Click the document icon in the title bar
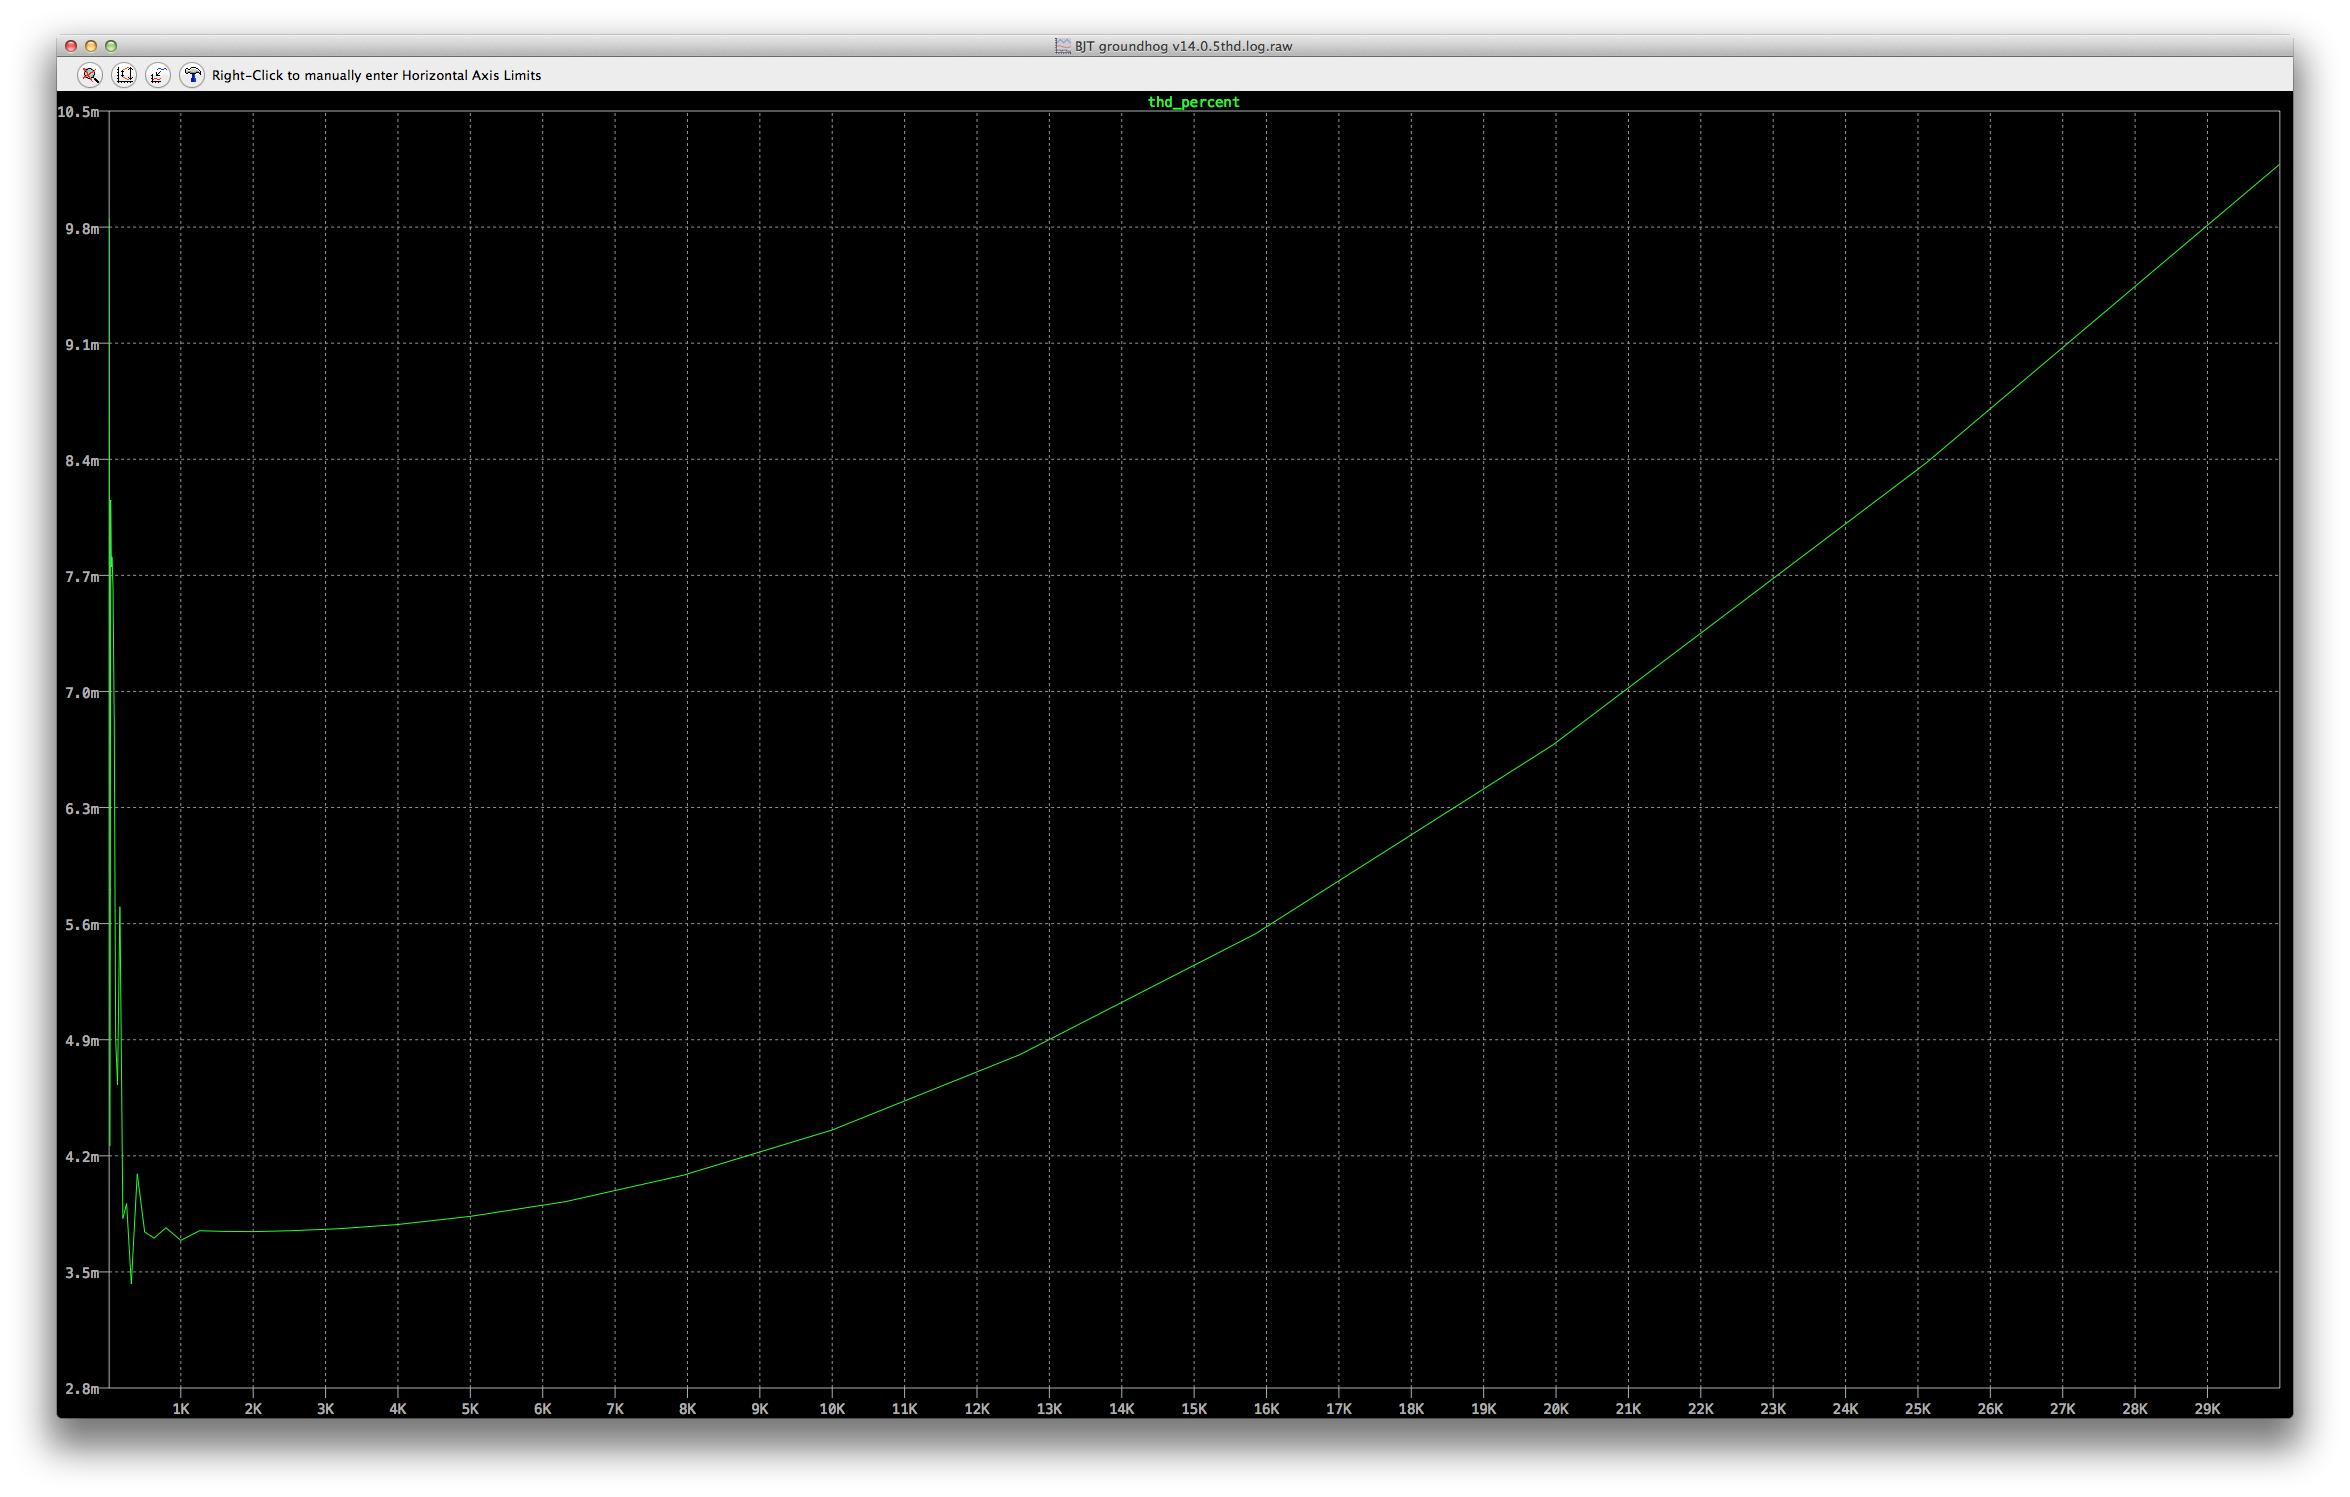2350x1497 pixels. (x=1062, y=46)
